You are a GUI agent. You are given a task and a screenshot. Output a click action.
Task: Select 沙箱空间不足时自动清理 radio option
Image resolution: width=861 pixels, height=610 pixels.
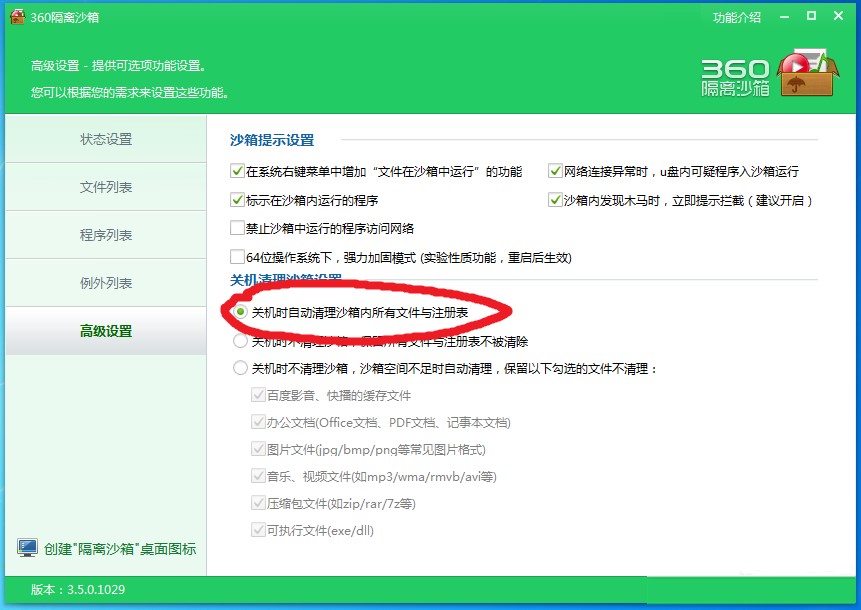(x=240, y=368)
